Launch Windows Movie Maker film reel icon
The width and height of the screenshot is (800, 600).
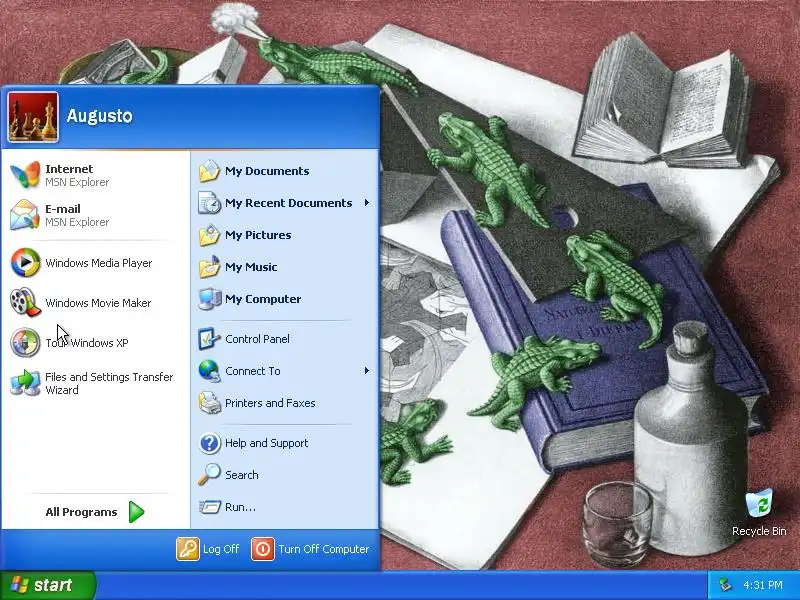pos(25,303)
